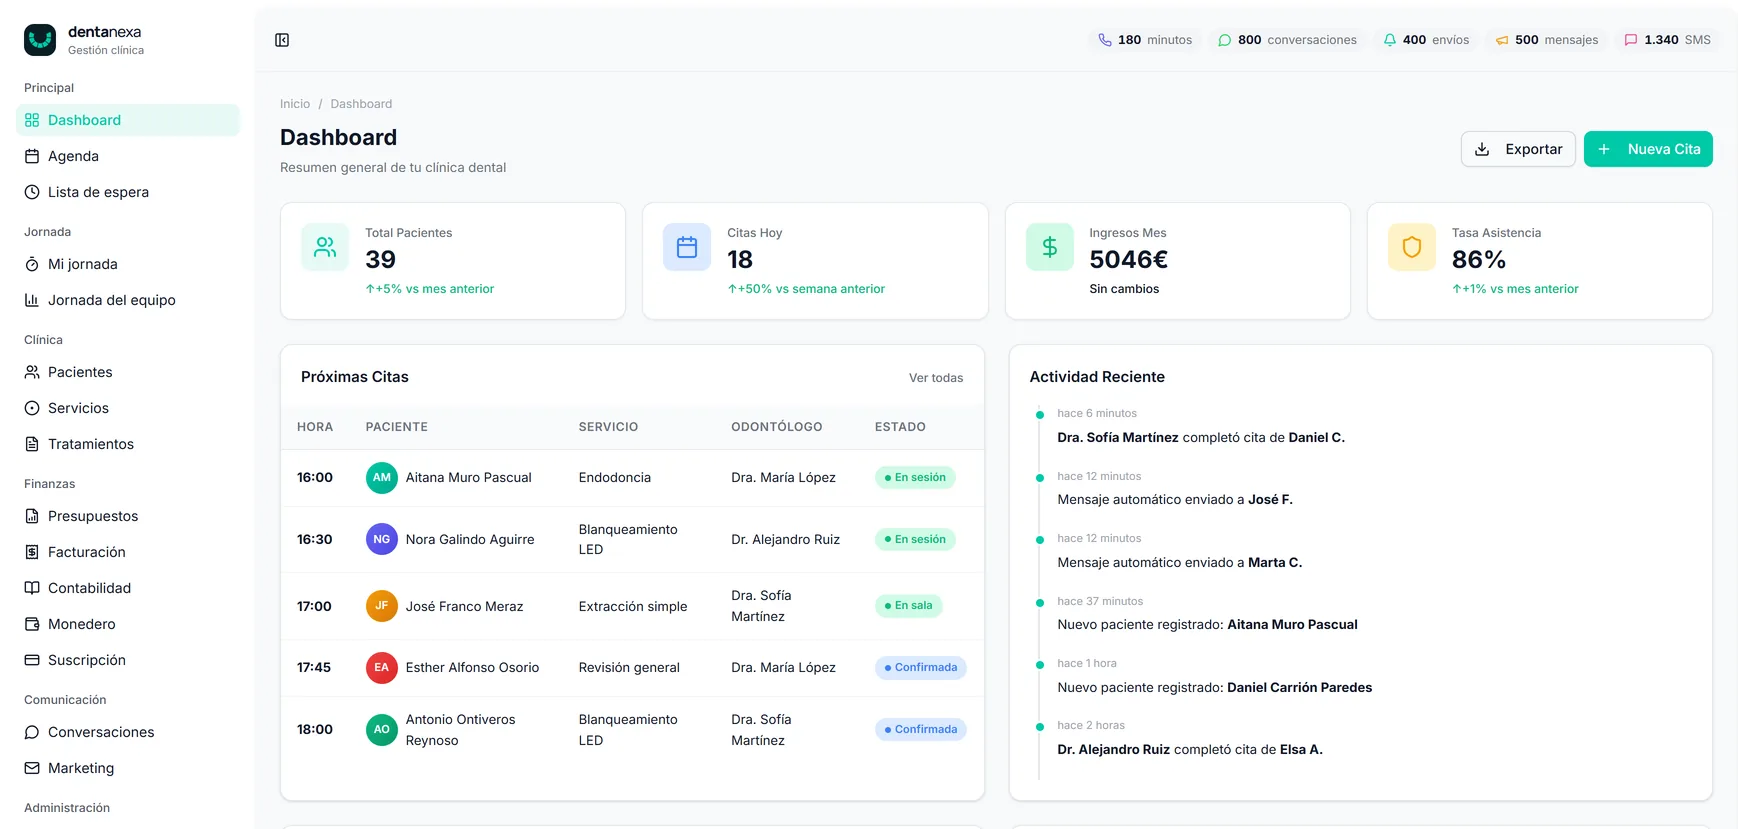
Task: Click Ver todas in Próximas Citas
Action: [936, 378]
